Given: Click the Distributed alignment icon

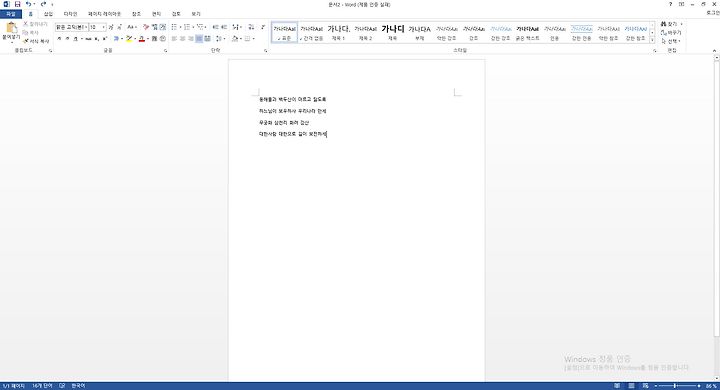Looking at the screenshot, I should tap(208, 39).
